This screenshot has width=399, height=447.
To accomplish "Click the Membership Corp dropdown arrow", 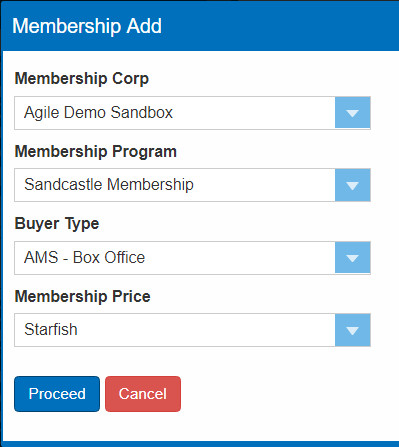I will coord(353,113).
